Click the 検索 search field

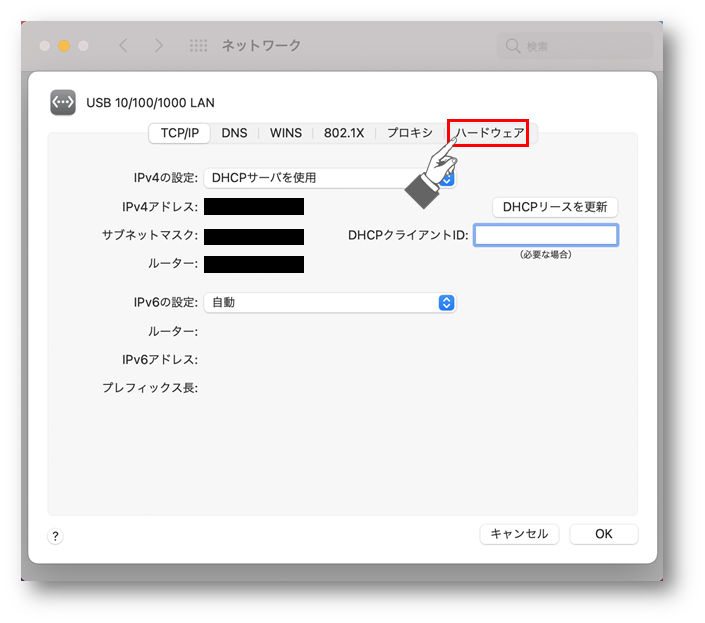[x=575, y=46]
